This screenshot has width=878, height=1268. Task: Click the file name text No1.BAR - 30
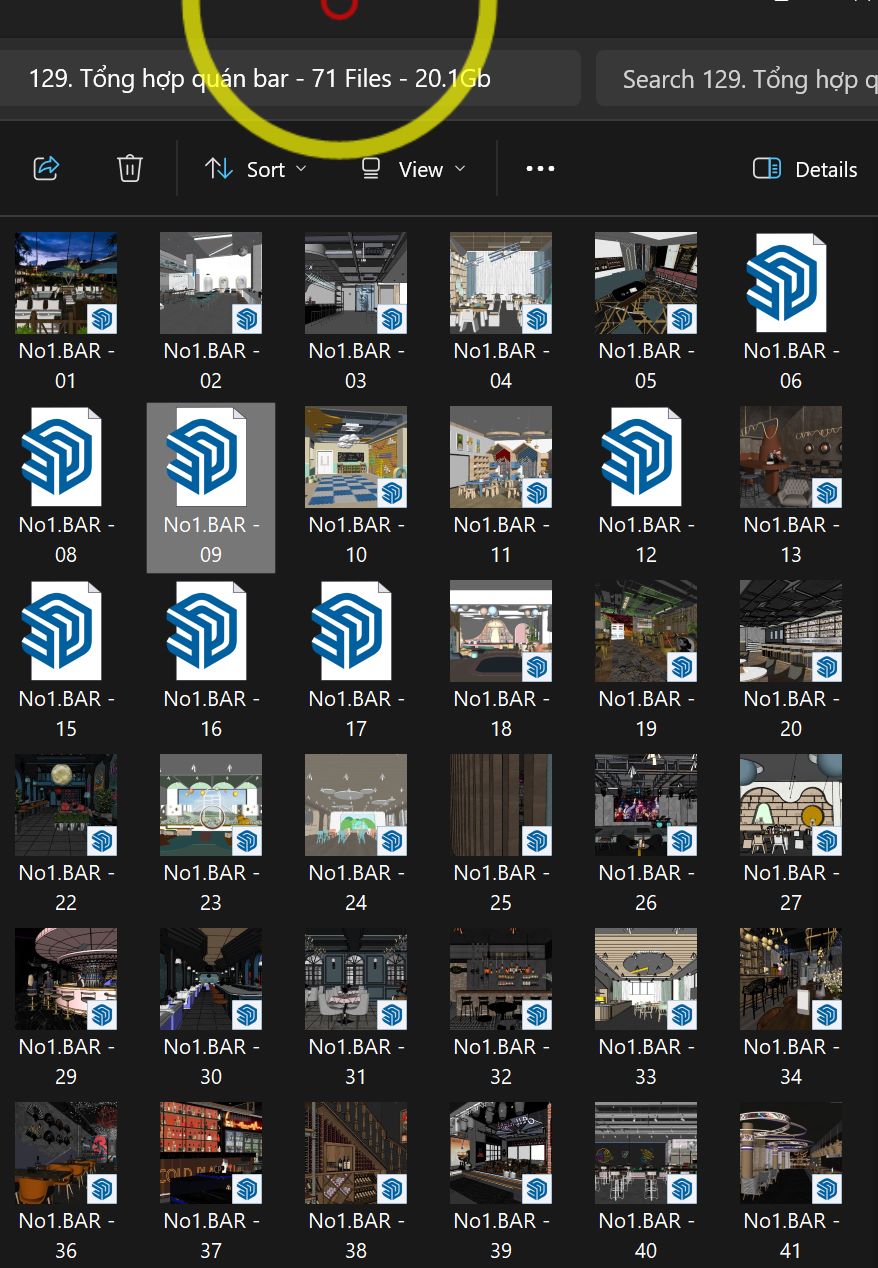pyautogui.click(x=211, y=1062)
